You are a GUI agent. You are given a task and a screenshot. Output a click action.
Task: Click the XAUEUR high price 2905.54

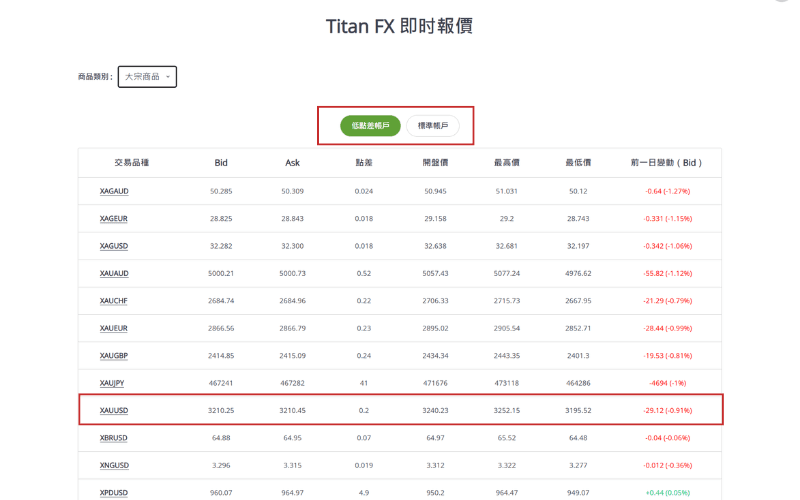click(507, 329)
